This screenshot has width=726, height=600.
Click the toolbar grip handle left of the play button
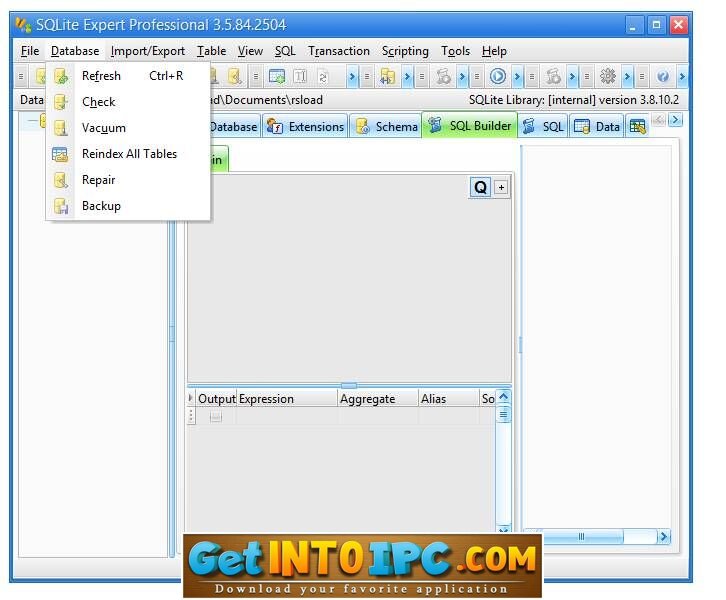click(x=477, y=77)
